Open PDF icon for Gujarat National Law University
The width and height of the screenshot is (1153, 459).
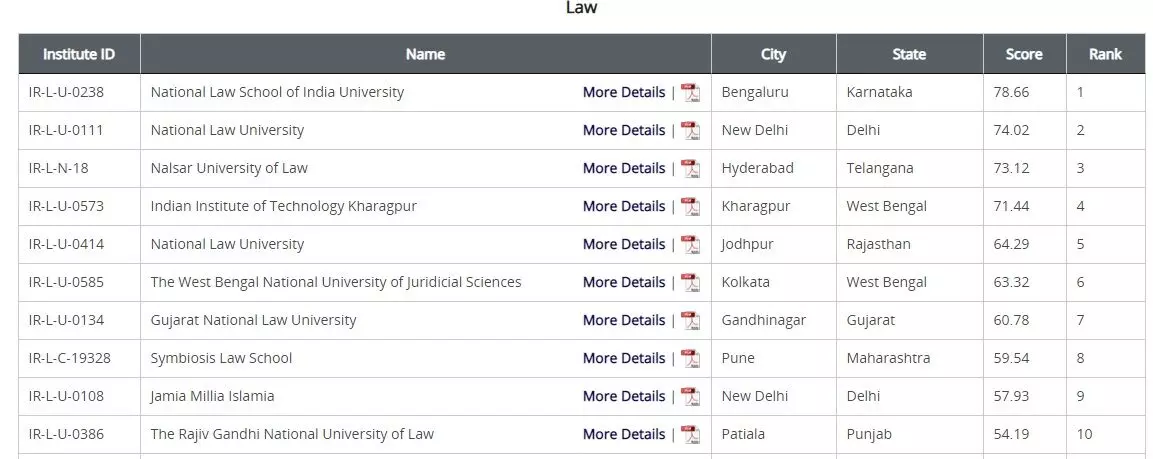[690, 321]
